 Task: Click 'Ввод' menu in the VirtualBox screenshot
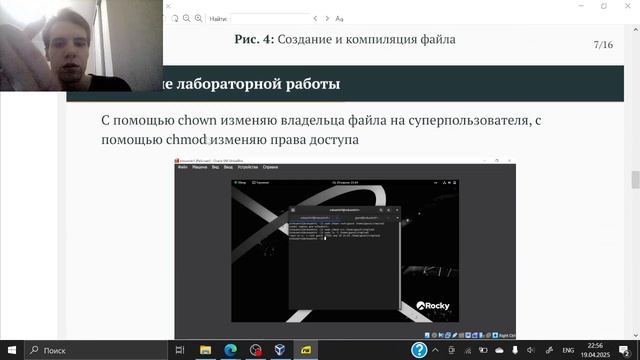pos(228,167)
